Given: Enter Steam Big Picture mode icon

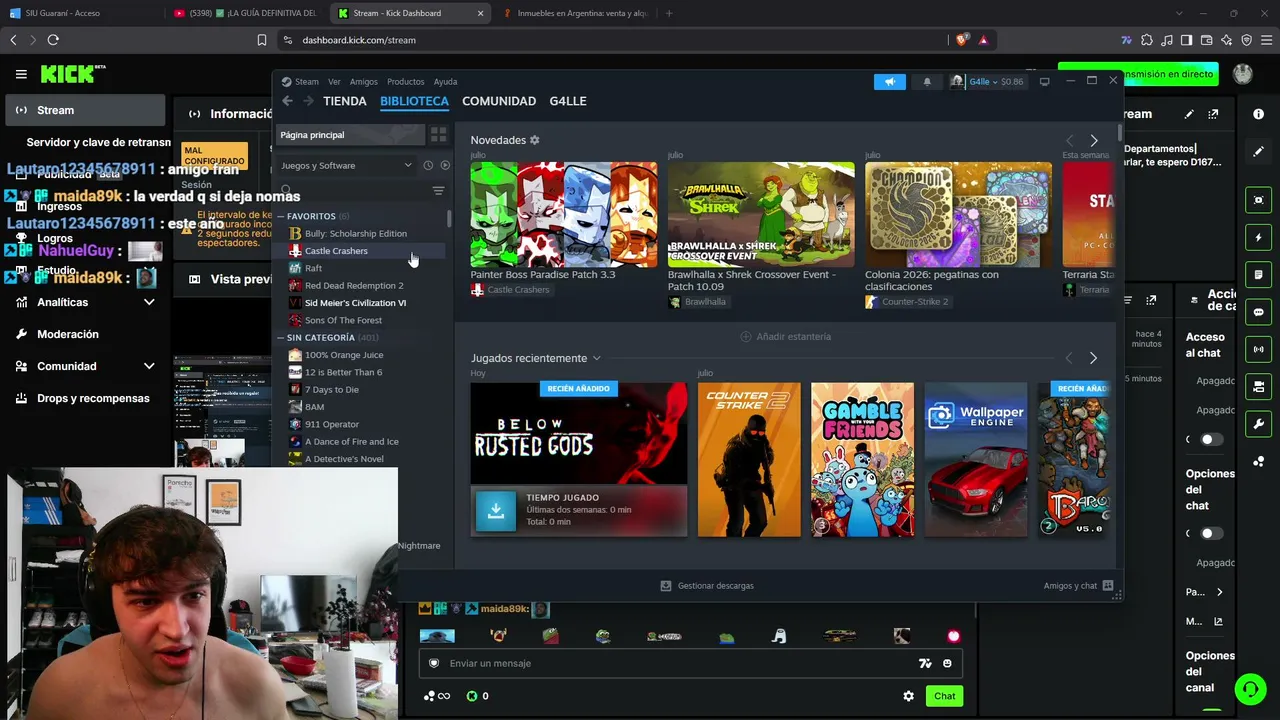Looking at the screenshot, I should tap(1045, 81).
